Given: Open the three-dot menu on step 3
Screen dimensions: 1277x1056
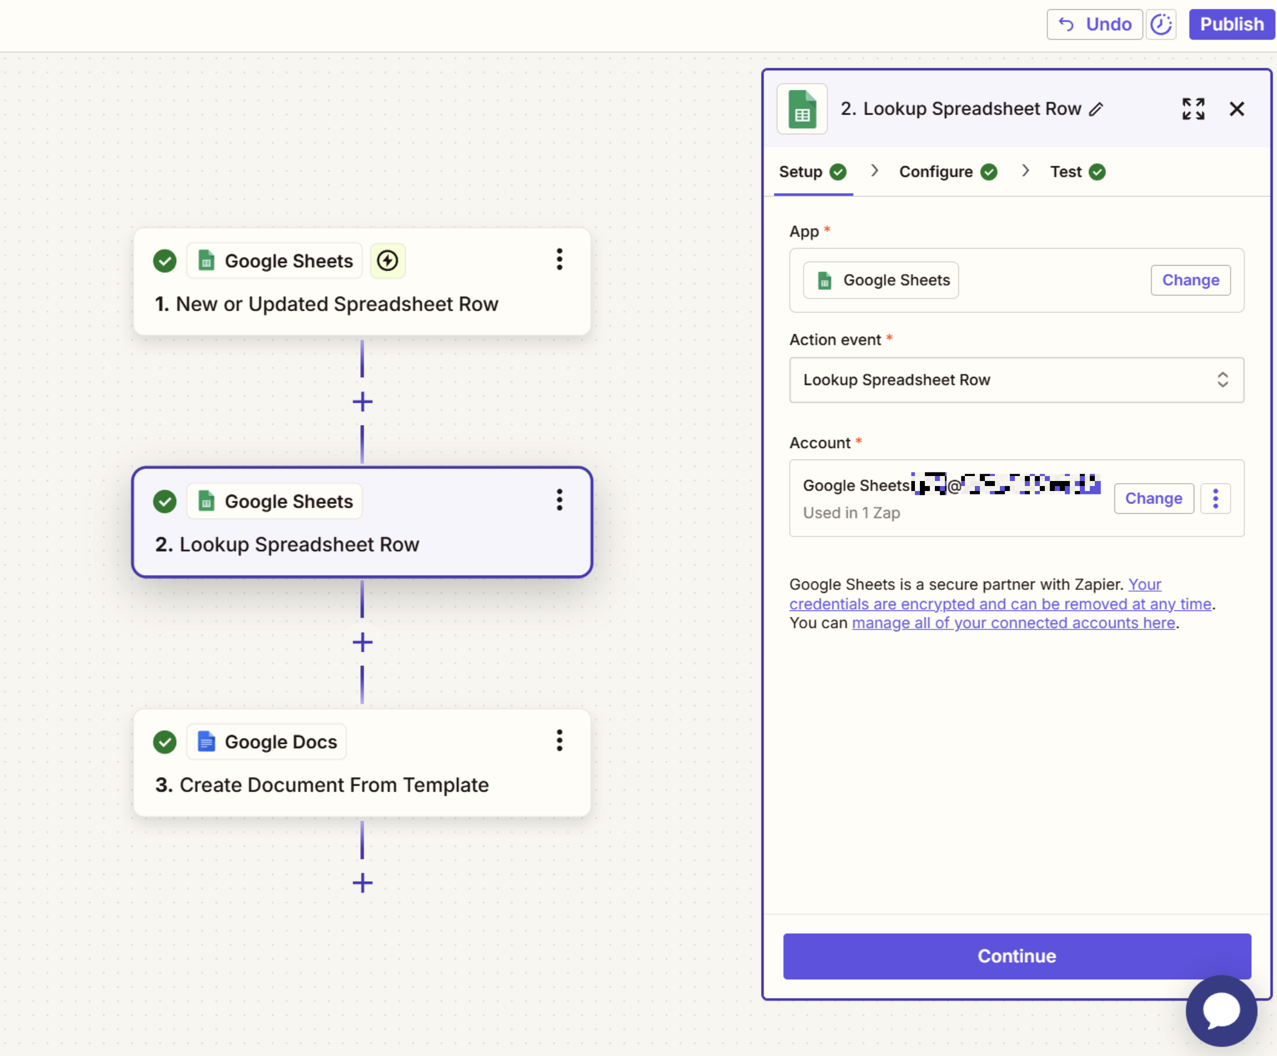Looking at the screenshot, I should [x=559, y=740].
